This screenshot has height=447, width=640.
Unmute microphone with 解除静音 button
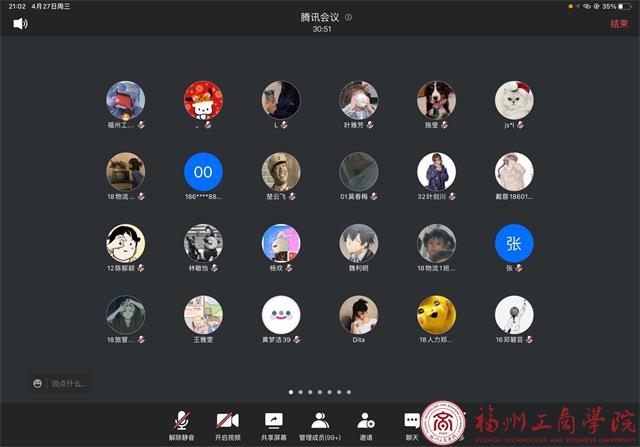tap(181, 425)
